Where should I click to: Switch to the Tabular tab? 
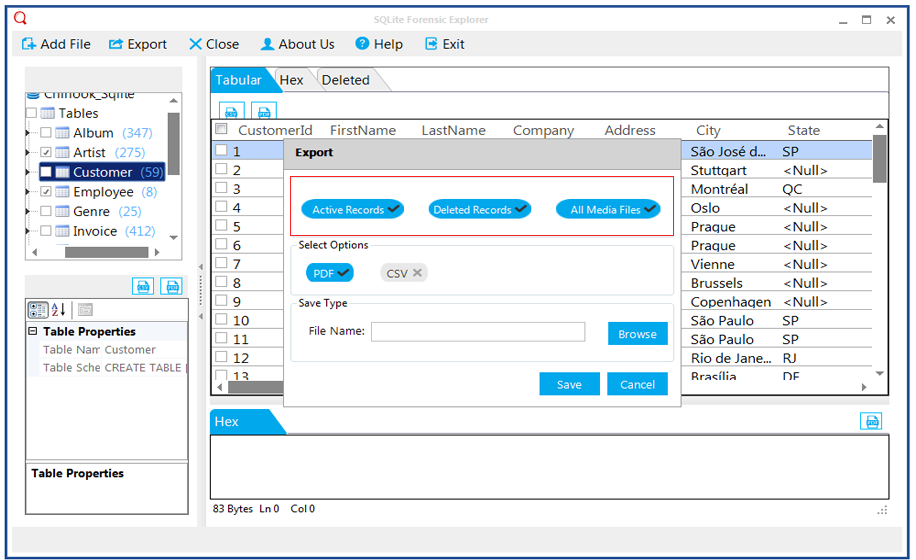point(238,80)
